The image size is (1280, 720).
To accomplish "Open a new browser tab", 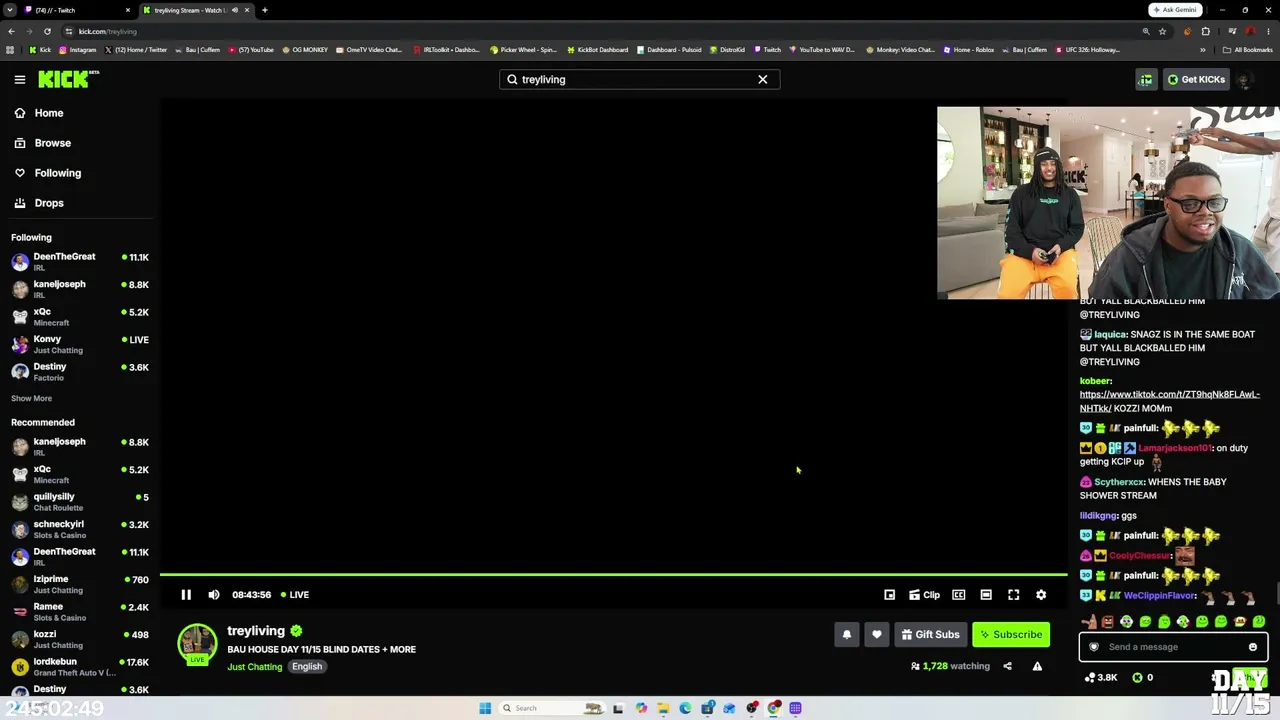I will point(265,10).
